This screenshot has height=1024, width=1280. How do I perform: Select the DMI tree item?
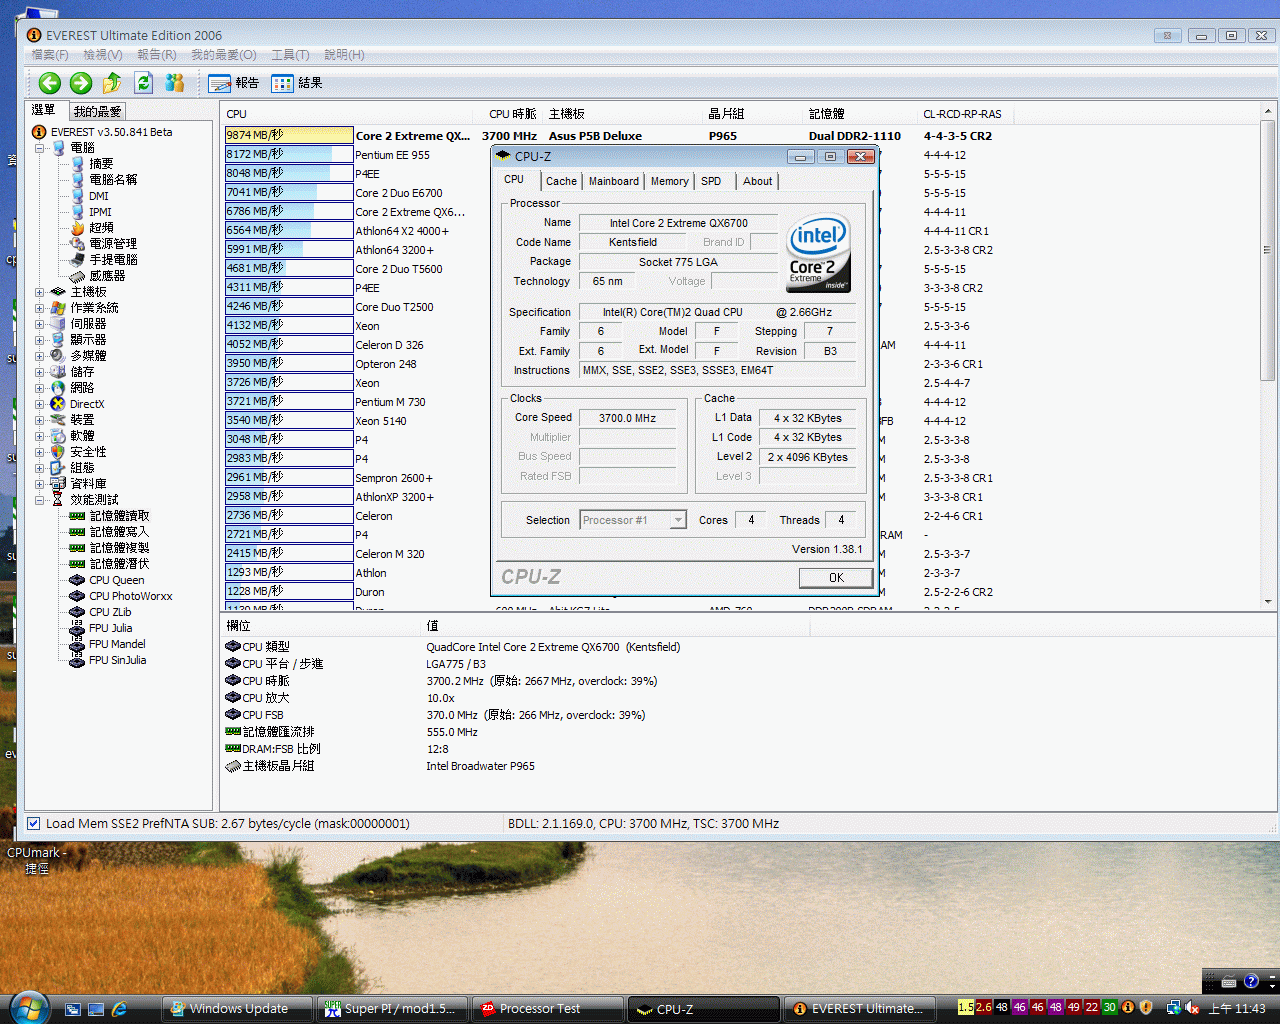coord(90,196)
